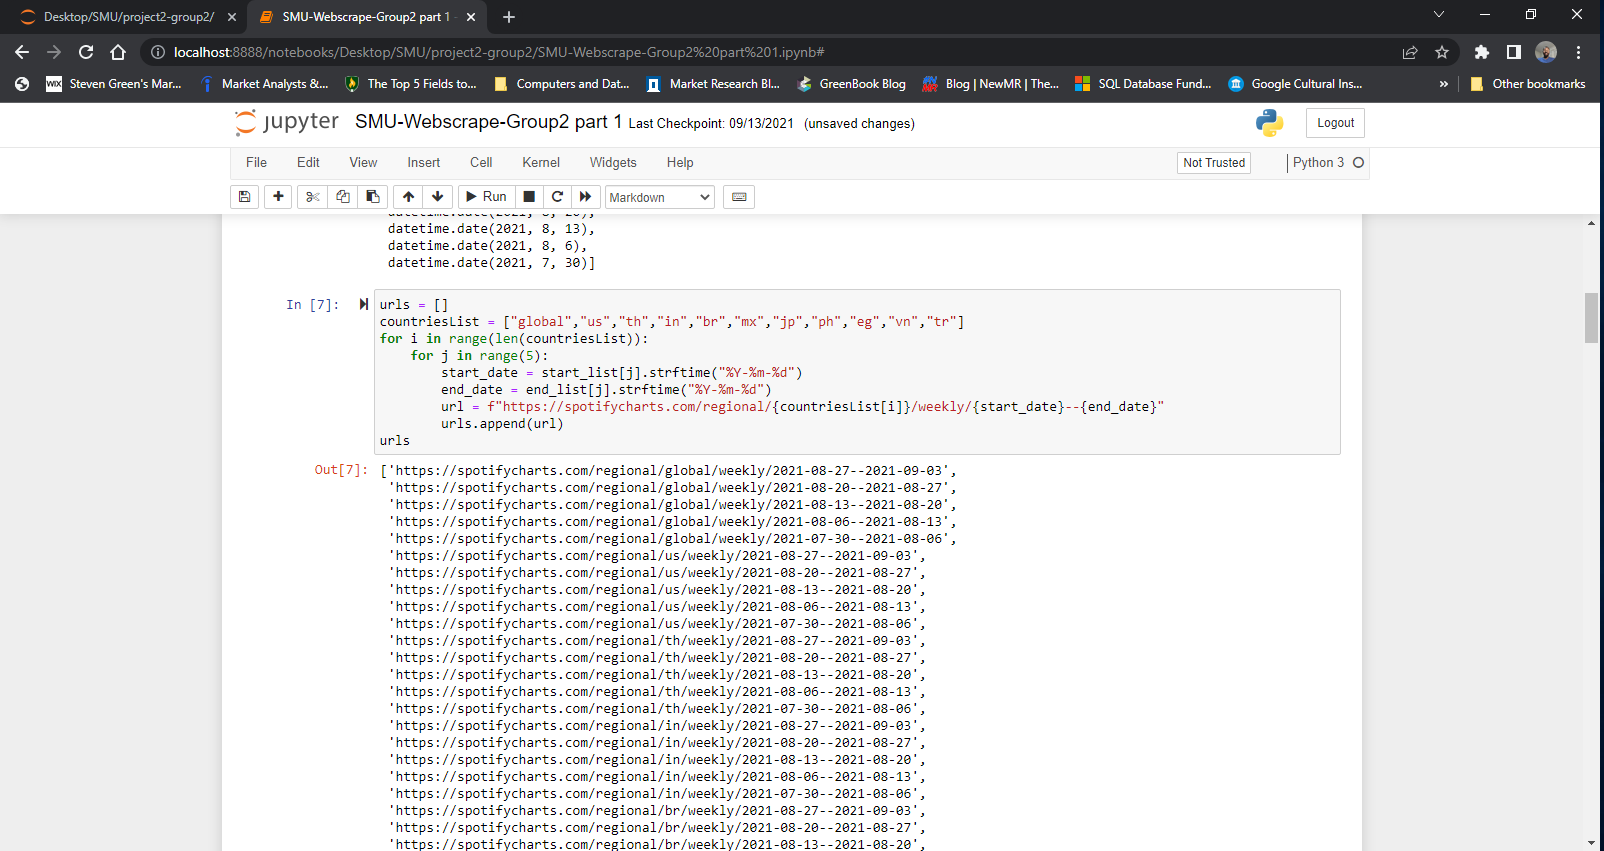1604x851 pixels.
Task: Expand the Computers and Dat... bookmarks folder
Action: pyautogui.click(x=562, y=84)
